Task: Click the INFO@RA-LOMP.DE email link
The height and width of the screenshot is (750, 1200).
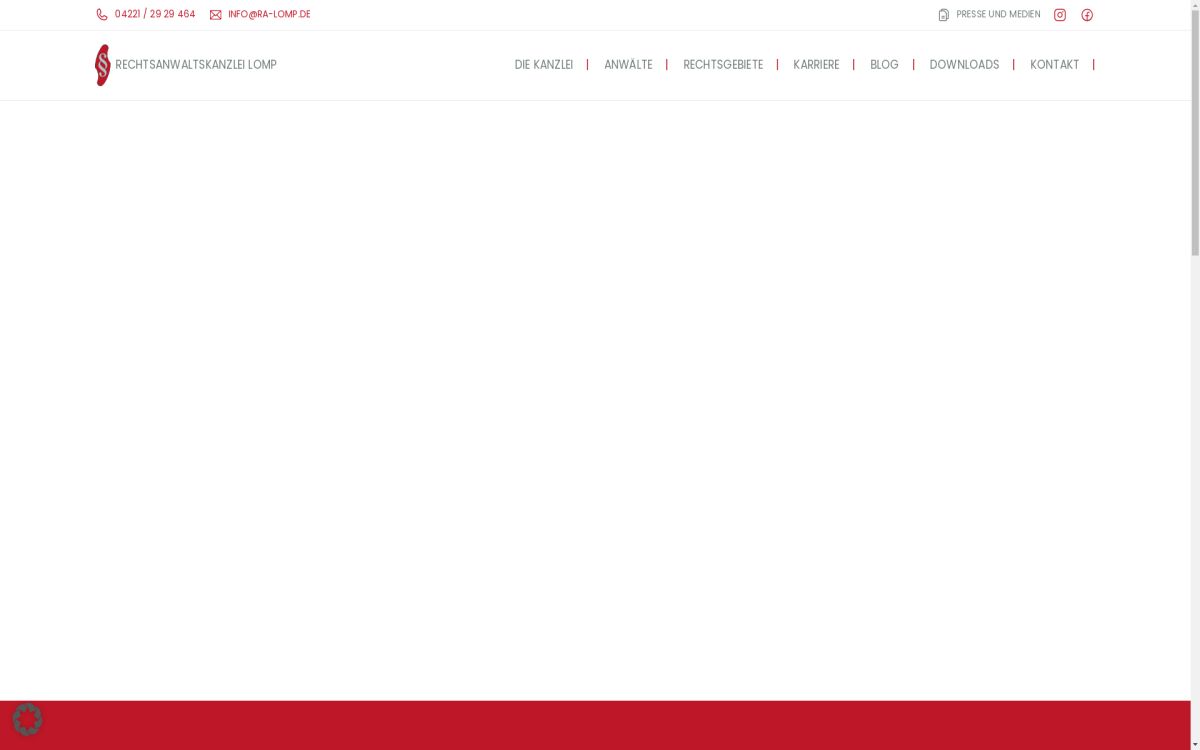Action: pos(268,14)
